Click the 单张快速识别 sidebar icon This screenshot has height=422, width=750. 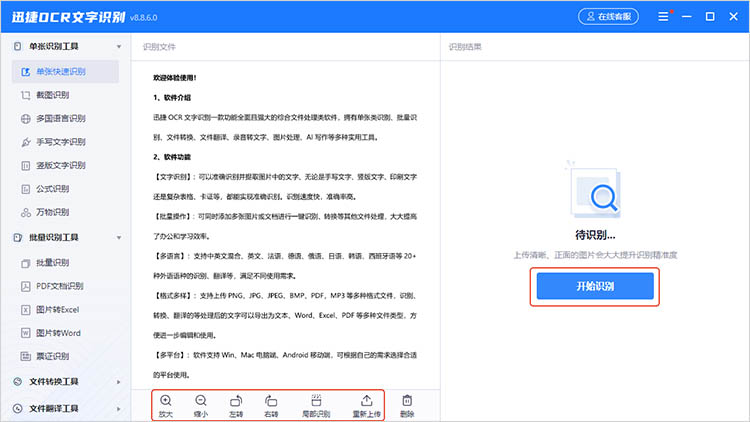click(x=26, y=72)
